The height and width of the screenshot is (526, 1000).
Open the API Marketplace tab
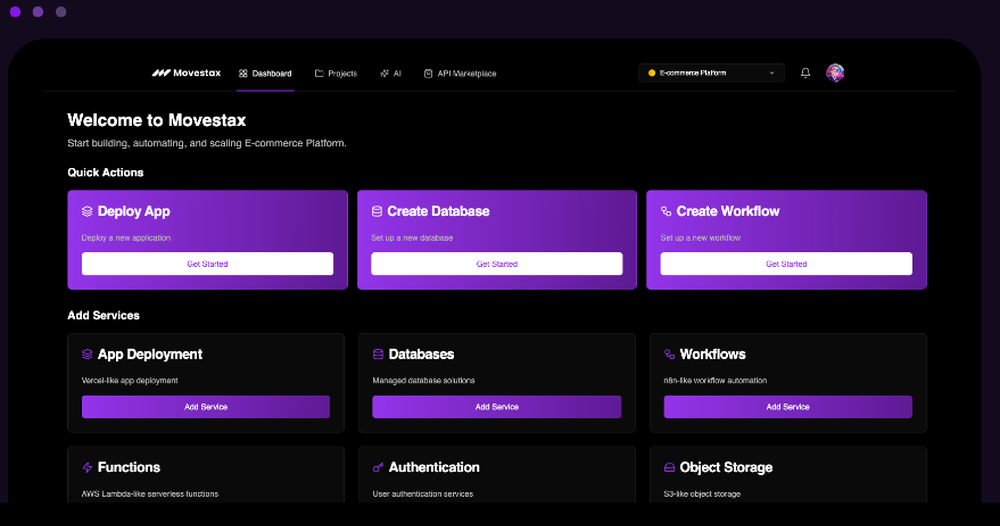pos(460,74)
